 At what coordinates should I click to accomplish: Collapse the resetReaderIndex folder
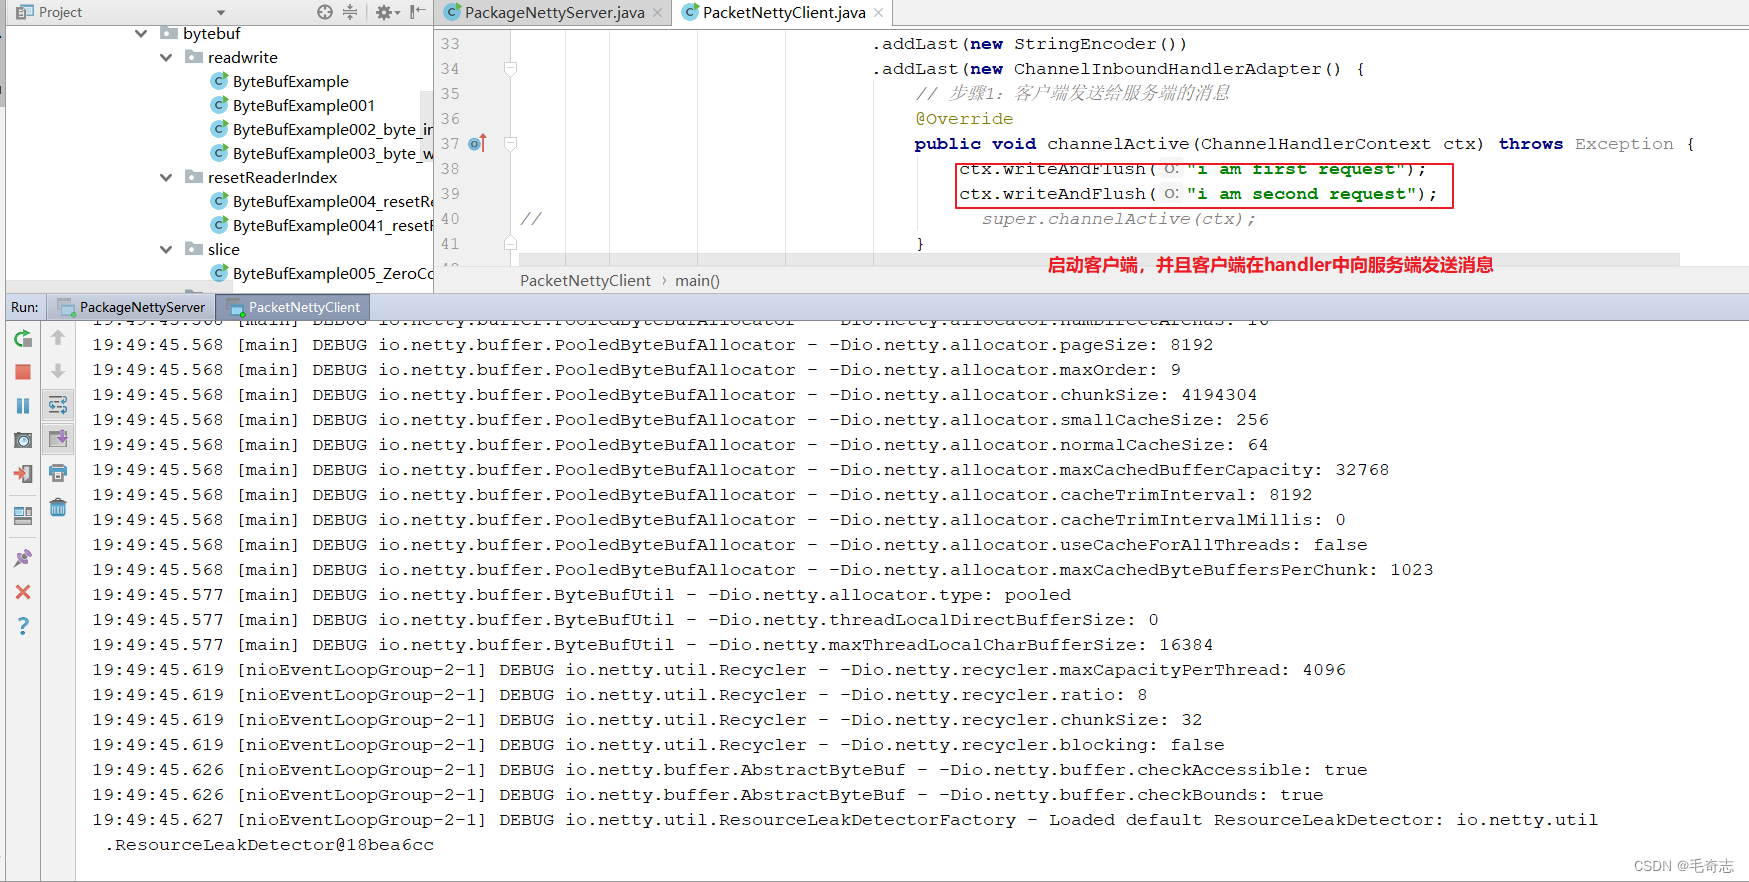point(166,177)
